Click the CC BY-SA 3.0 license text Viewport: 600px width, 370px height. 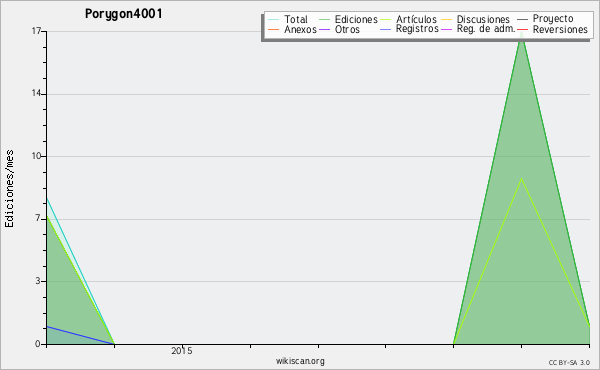[569, 363]
